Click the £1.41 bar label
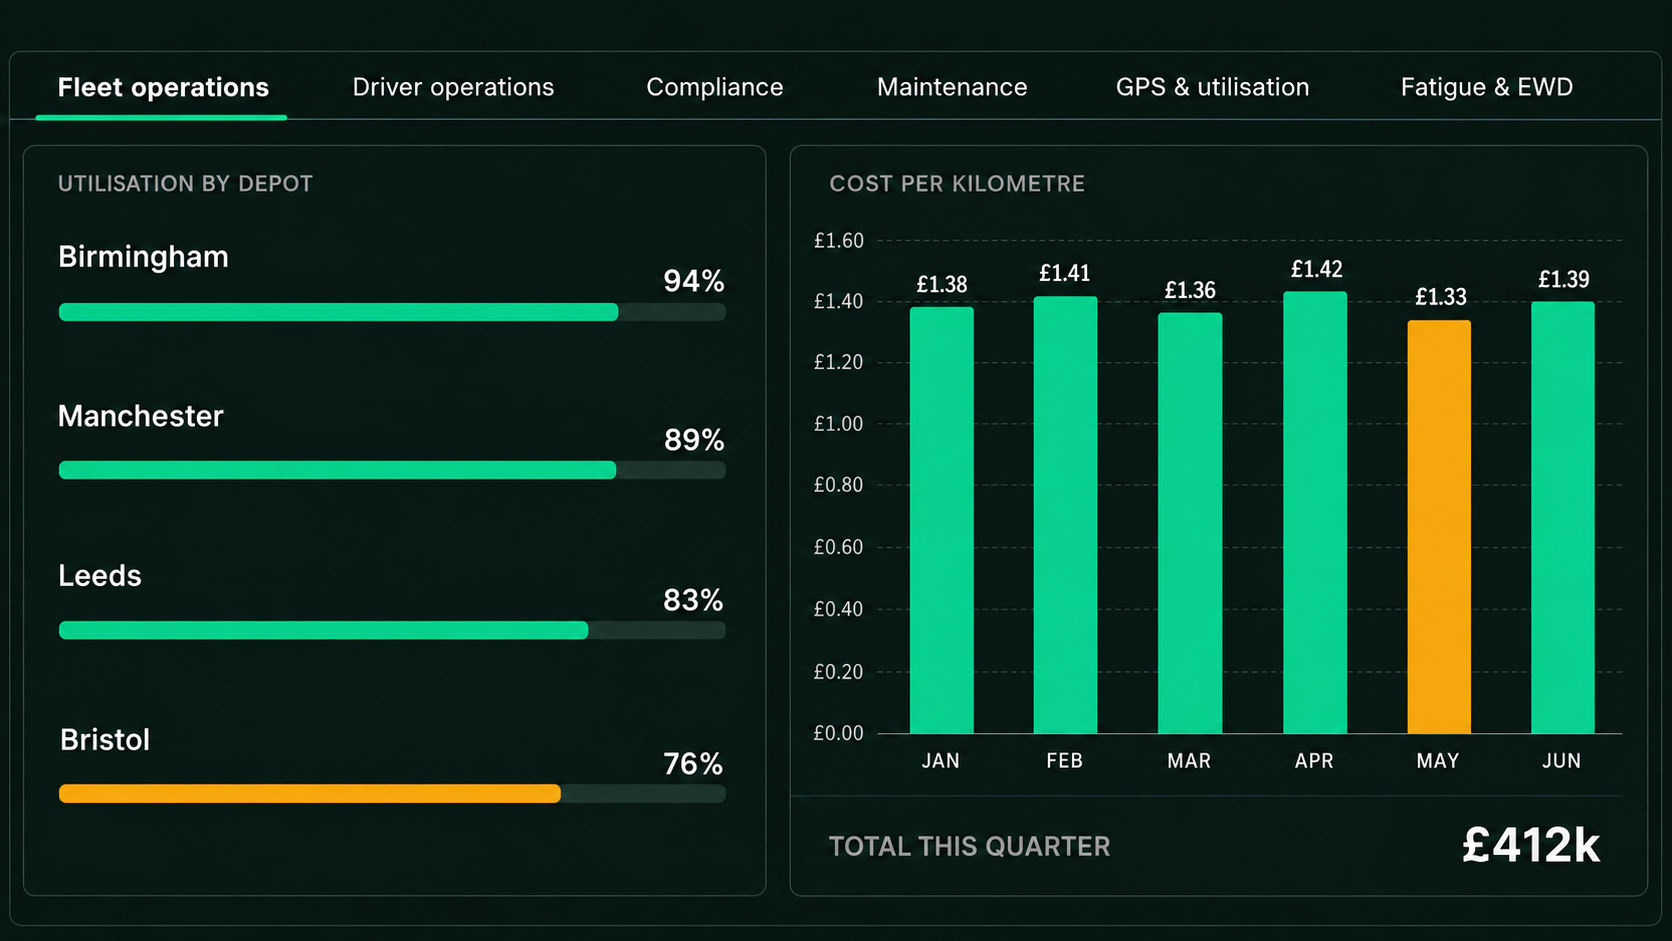This screenshot has width=1672, height=941. pos(1065,273)
